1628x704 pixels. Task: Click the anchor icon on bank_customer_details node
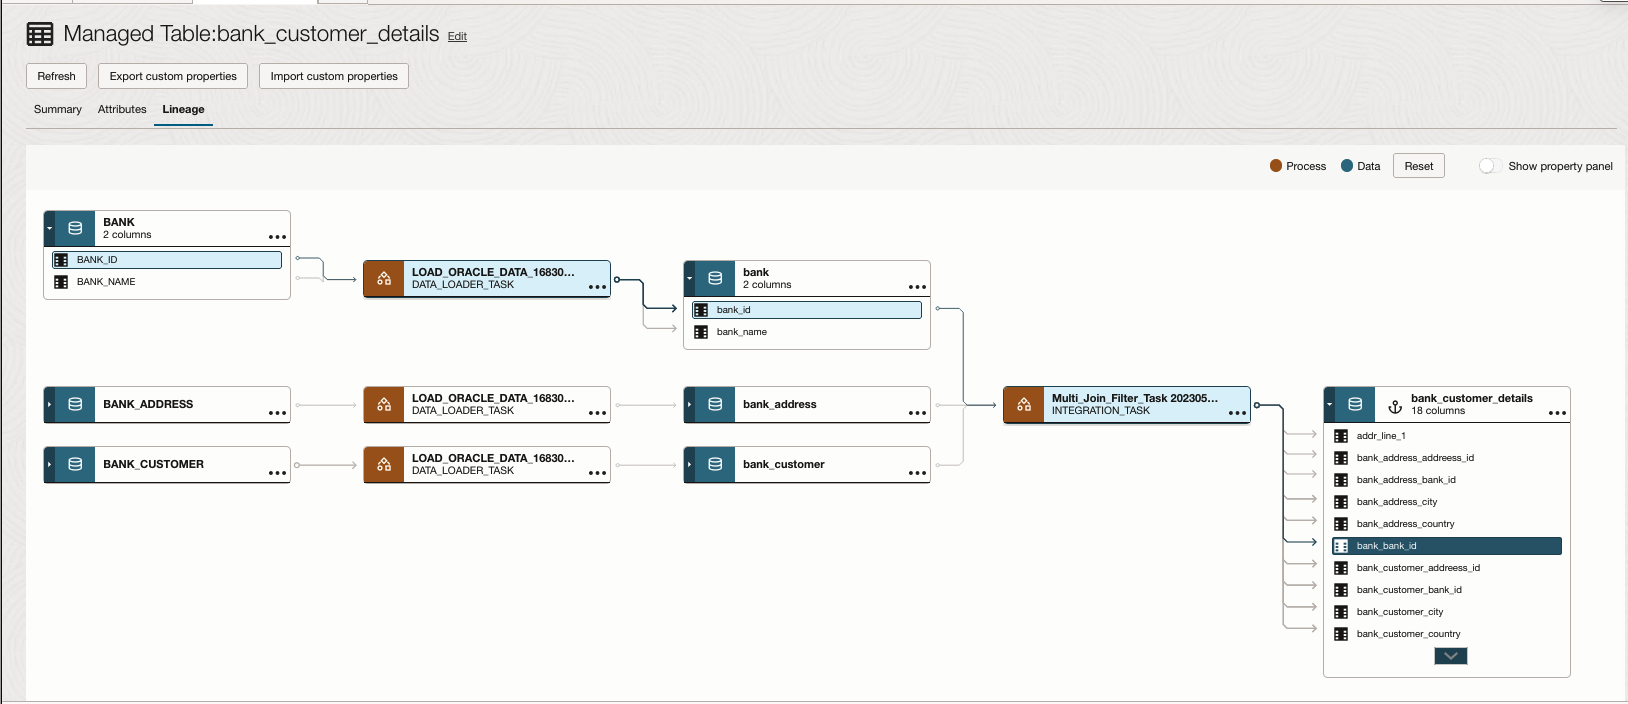[1395, 407]
